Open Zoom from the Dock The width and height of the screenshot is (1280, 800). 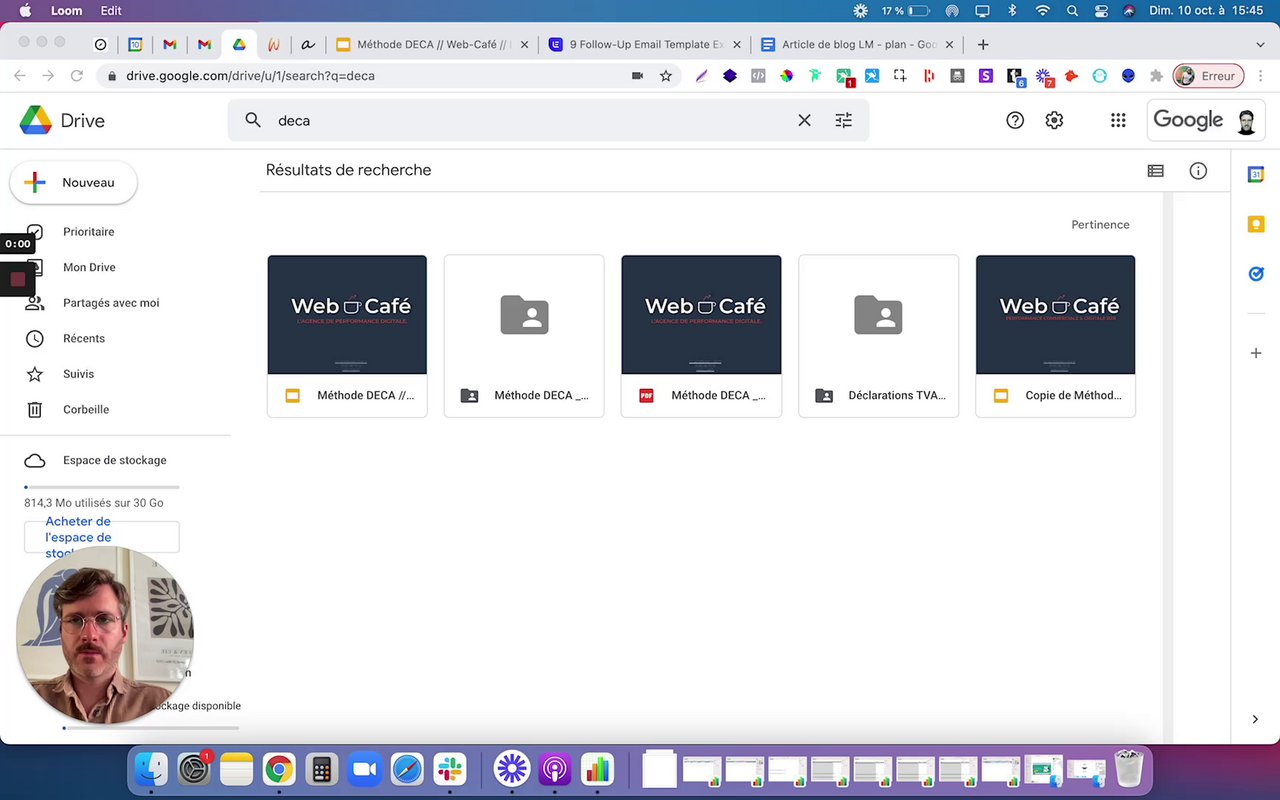click(364, 769)
